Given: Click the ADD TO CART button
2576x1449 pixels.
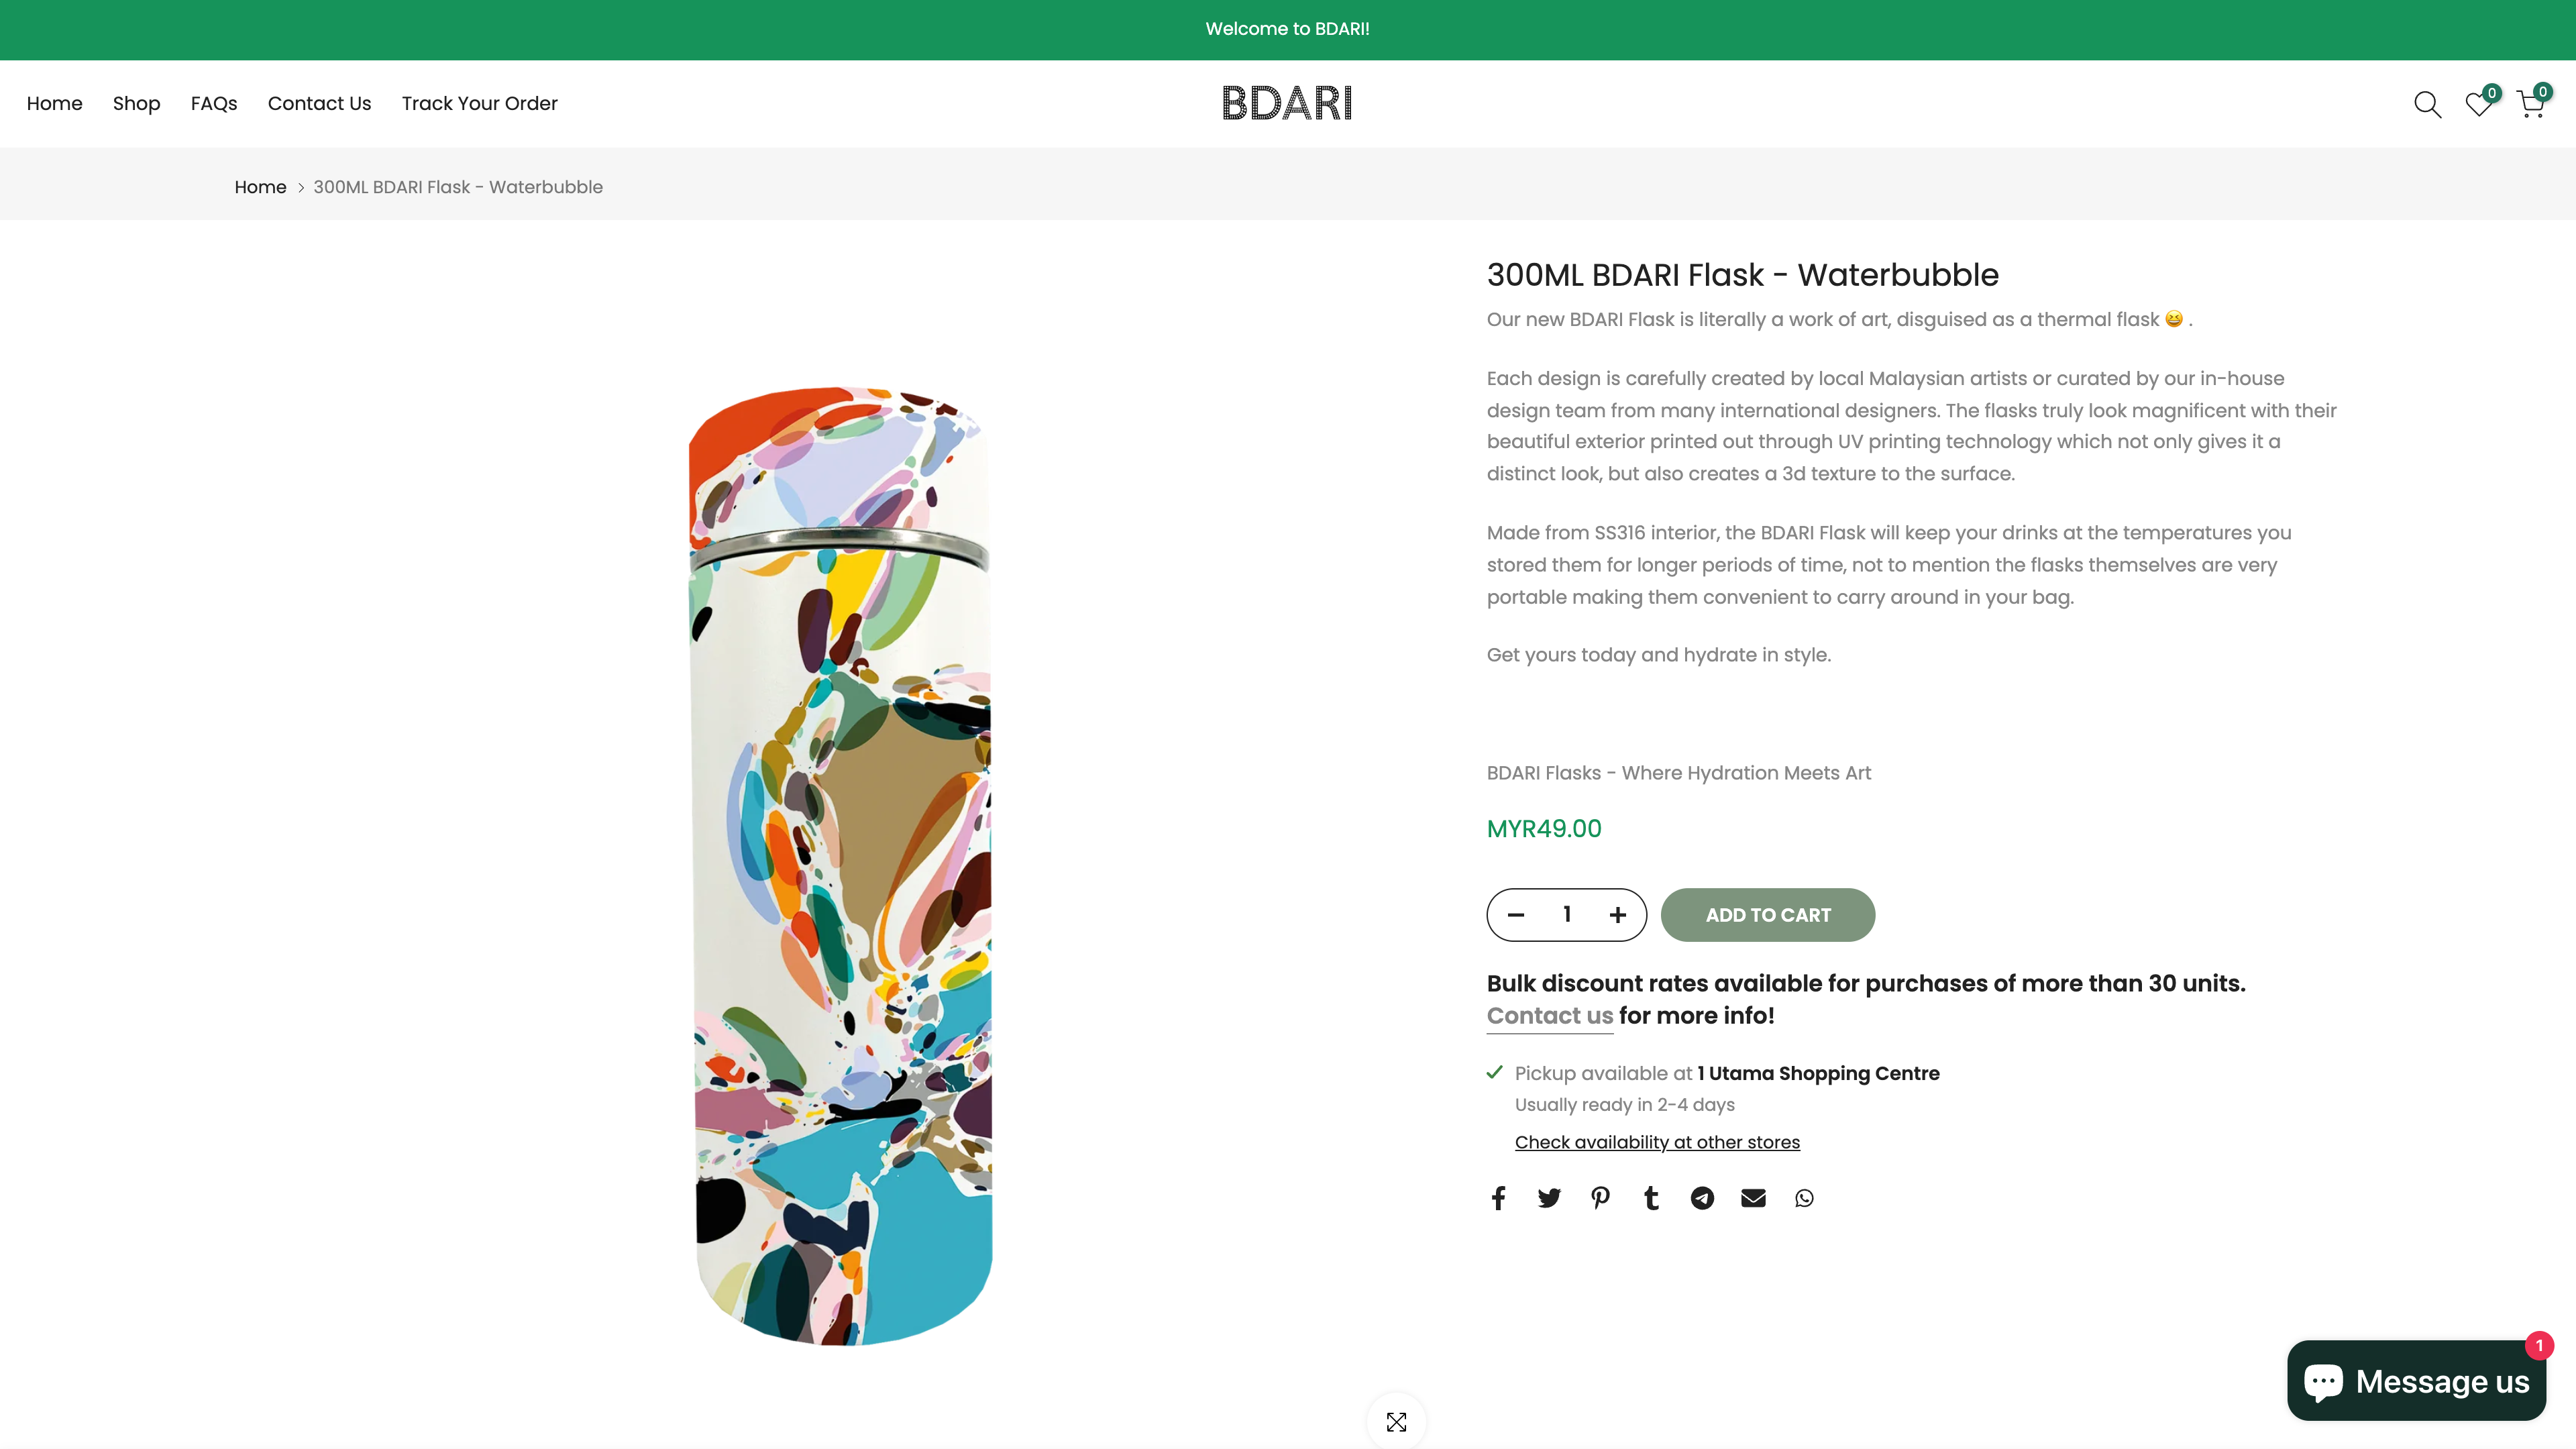Looking at the screenshot, I should (x=1767, y=914).
